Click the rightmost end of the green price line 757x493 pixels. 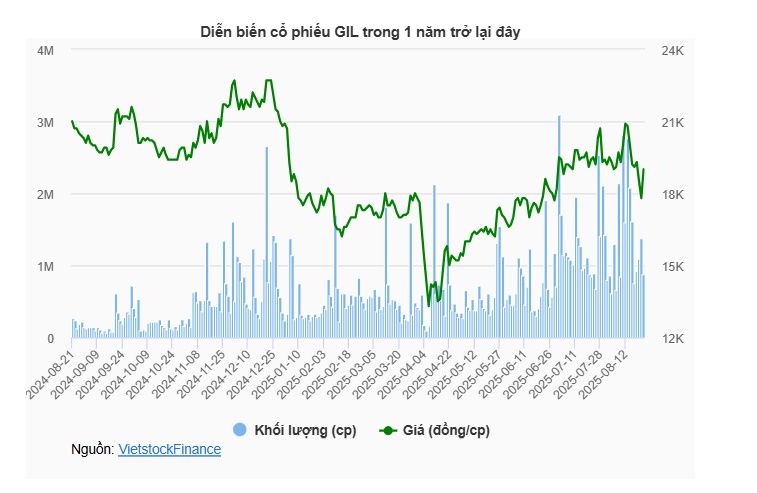click(x=644, y=169)
